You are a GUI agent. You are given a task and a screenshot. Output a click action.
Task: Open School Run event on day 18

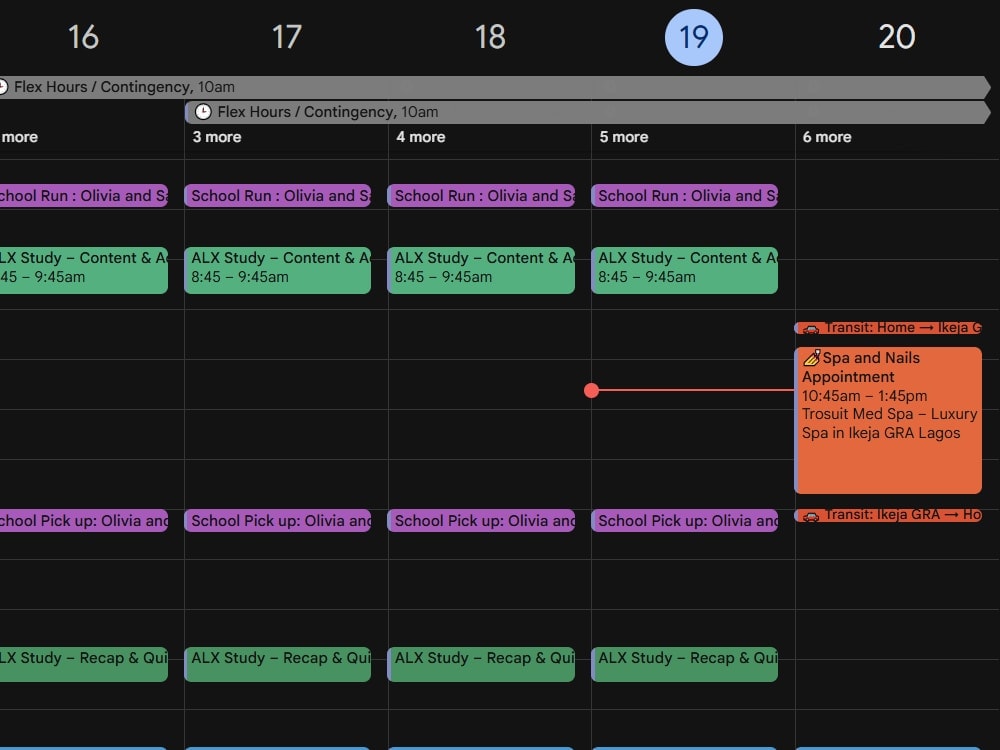point(481,196)
